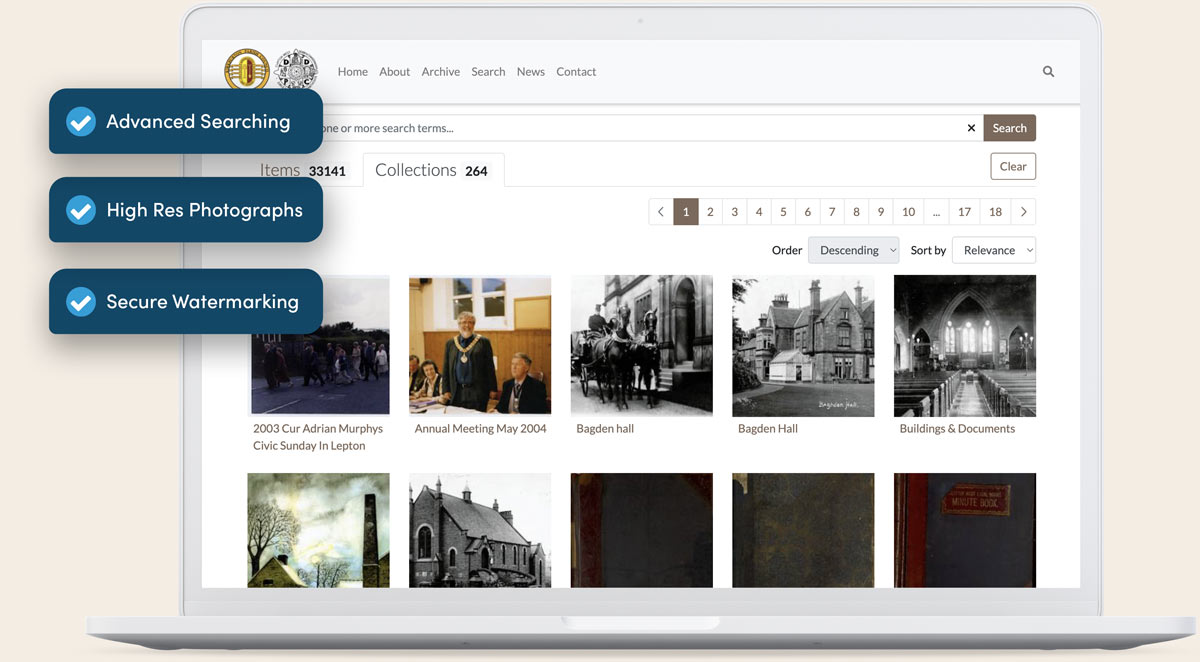Screen dimensions: 1200x662
Task: Open the Order Descending dropdown
Action: pos(853,250)
